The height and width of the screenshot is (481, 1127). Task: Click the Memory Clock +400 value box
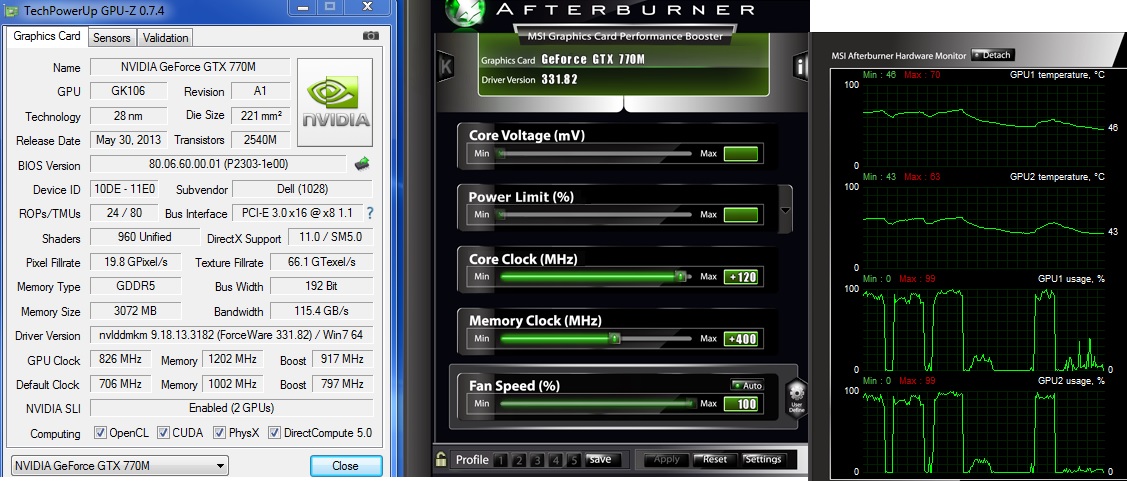tap(741, 339)
